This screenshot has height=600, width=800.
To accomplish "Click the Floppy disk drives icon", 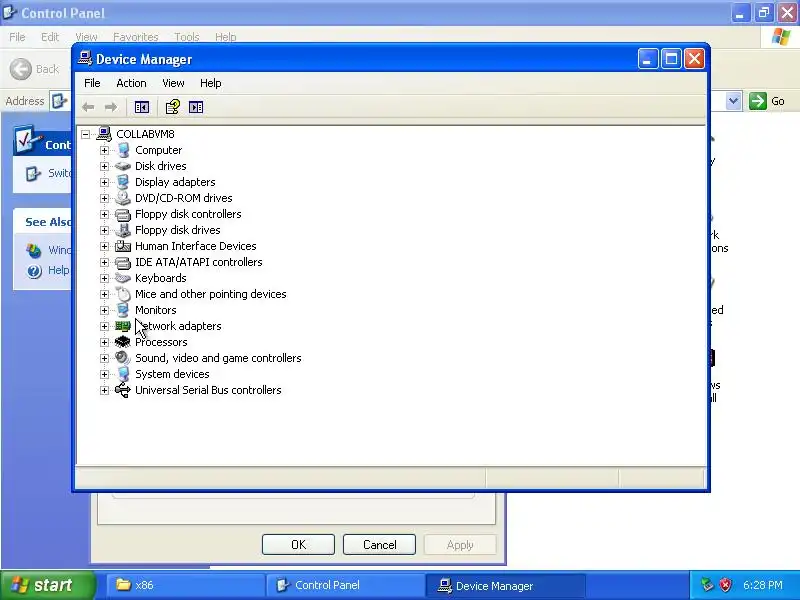I will 123,230.
